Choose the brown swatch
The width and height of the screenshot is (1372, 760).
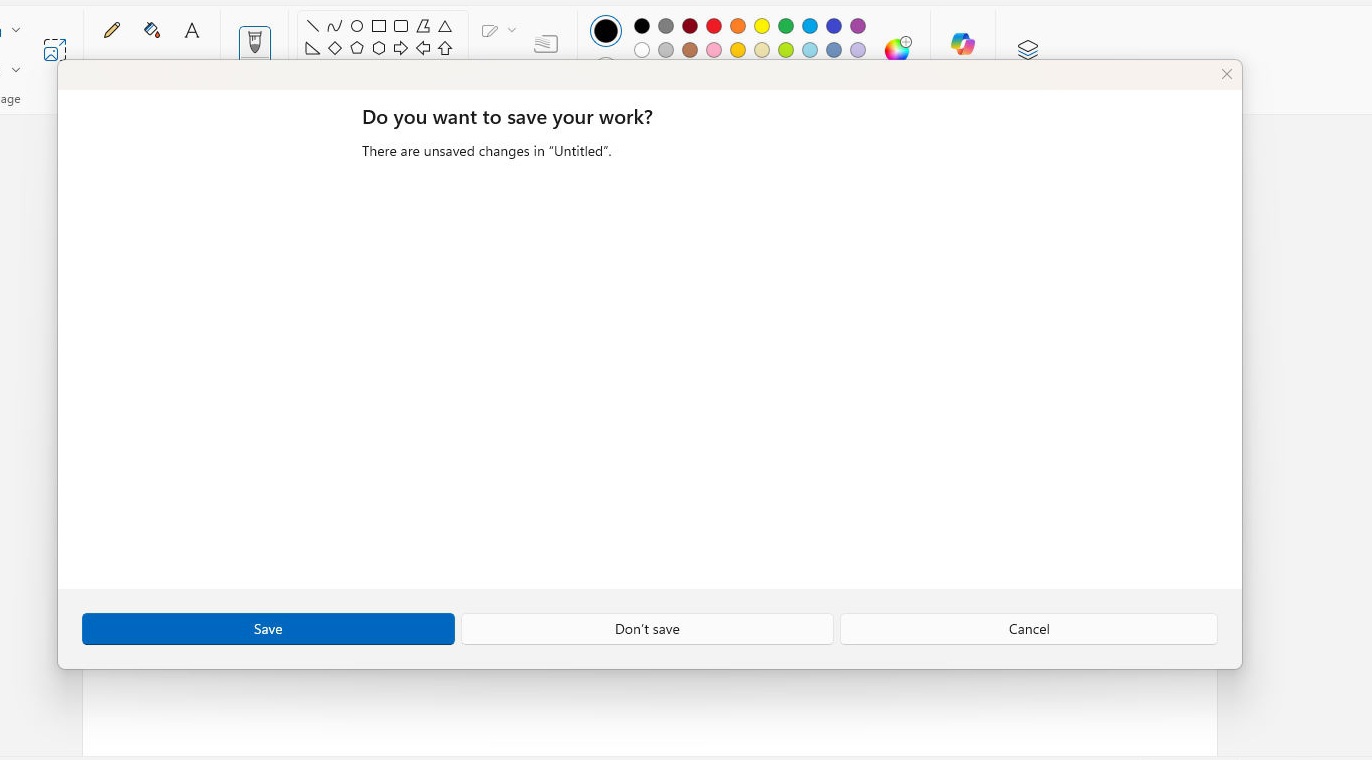point(690,50)
